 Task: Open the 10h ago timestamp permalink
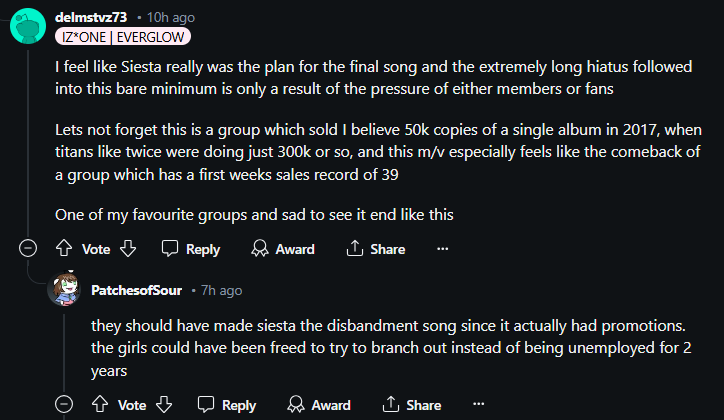[x=171, y=17]
